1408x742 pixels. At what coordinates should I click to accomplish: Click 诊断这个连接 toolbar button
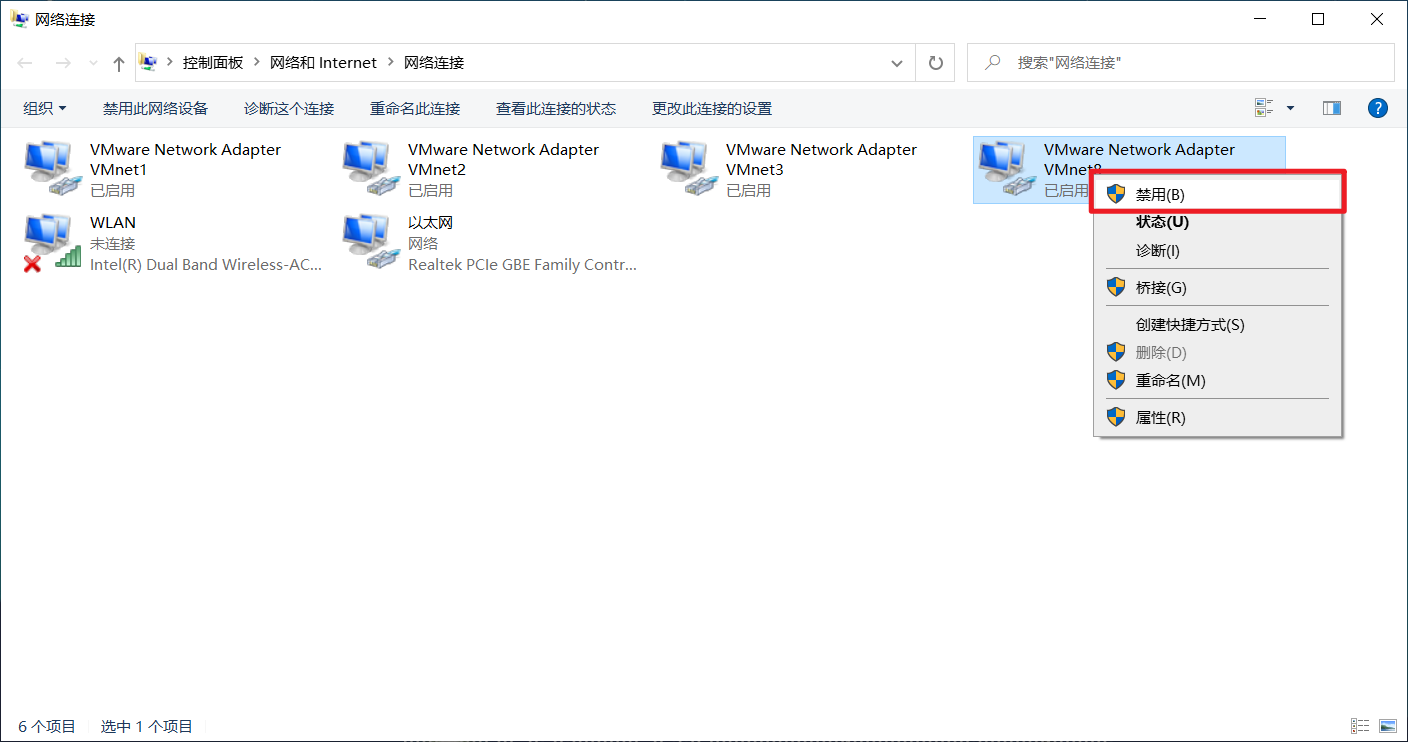[289, 108]
